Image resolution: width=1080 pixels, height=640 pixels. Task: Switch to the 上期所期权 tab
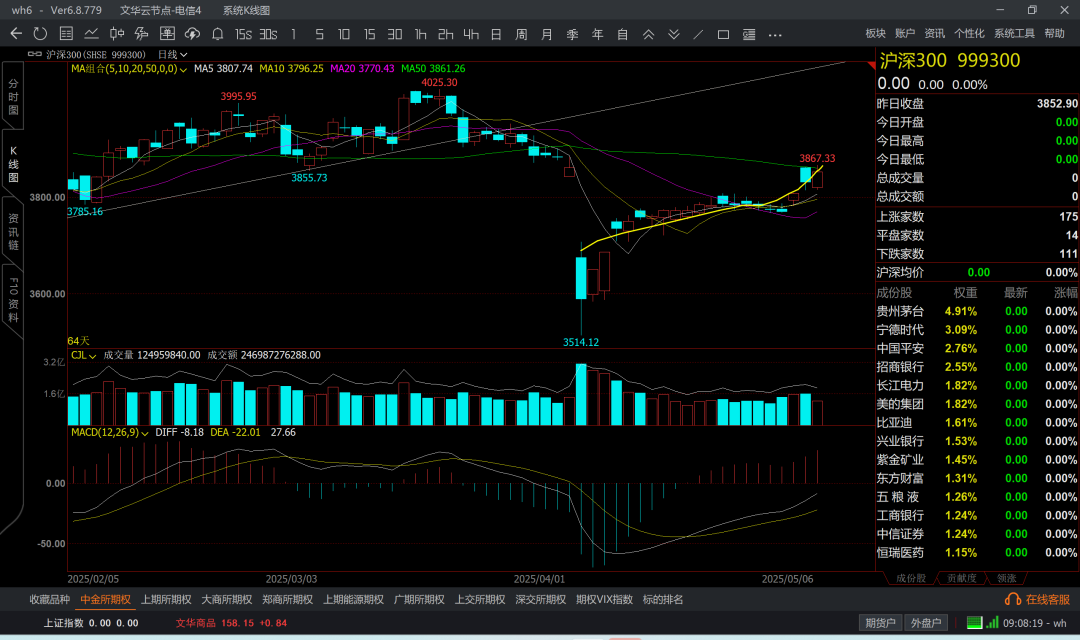click(x=165, y=599)
